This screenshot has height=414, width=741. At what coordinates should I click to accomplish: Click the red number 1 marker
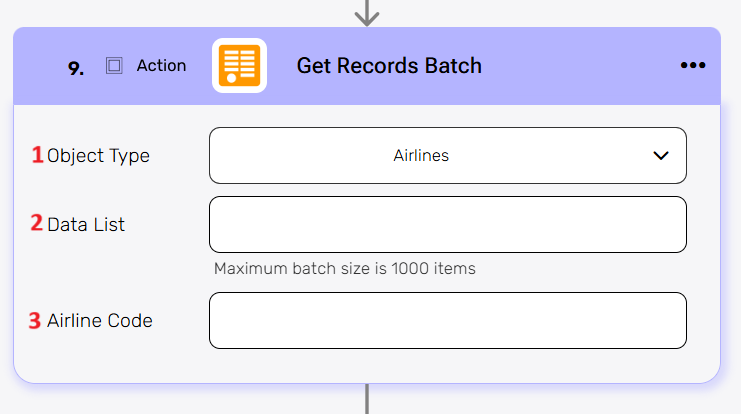point(38,155)
